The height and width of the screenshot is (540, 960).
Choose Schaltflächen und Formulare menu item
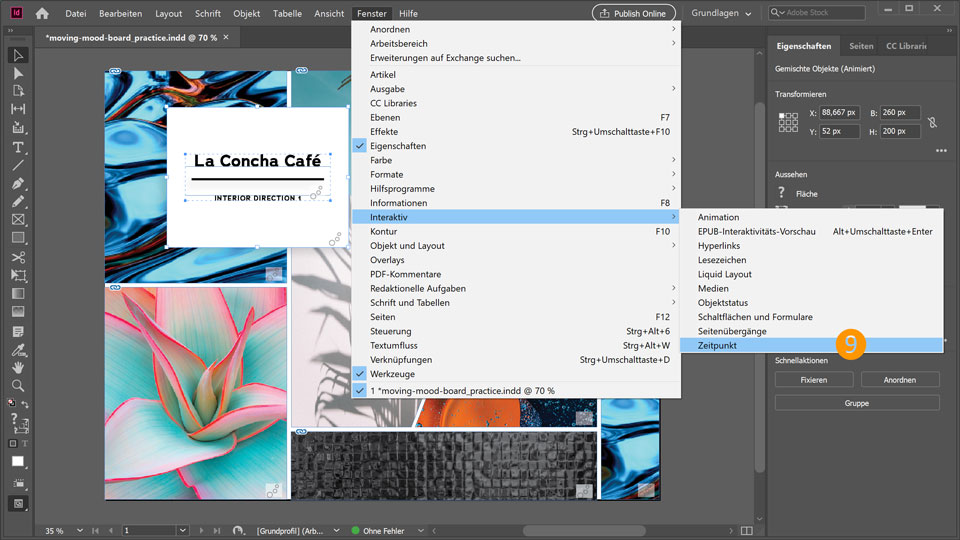[x=812, y=317]
